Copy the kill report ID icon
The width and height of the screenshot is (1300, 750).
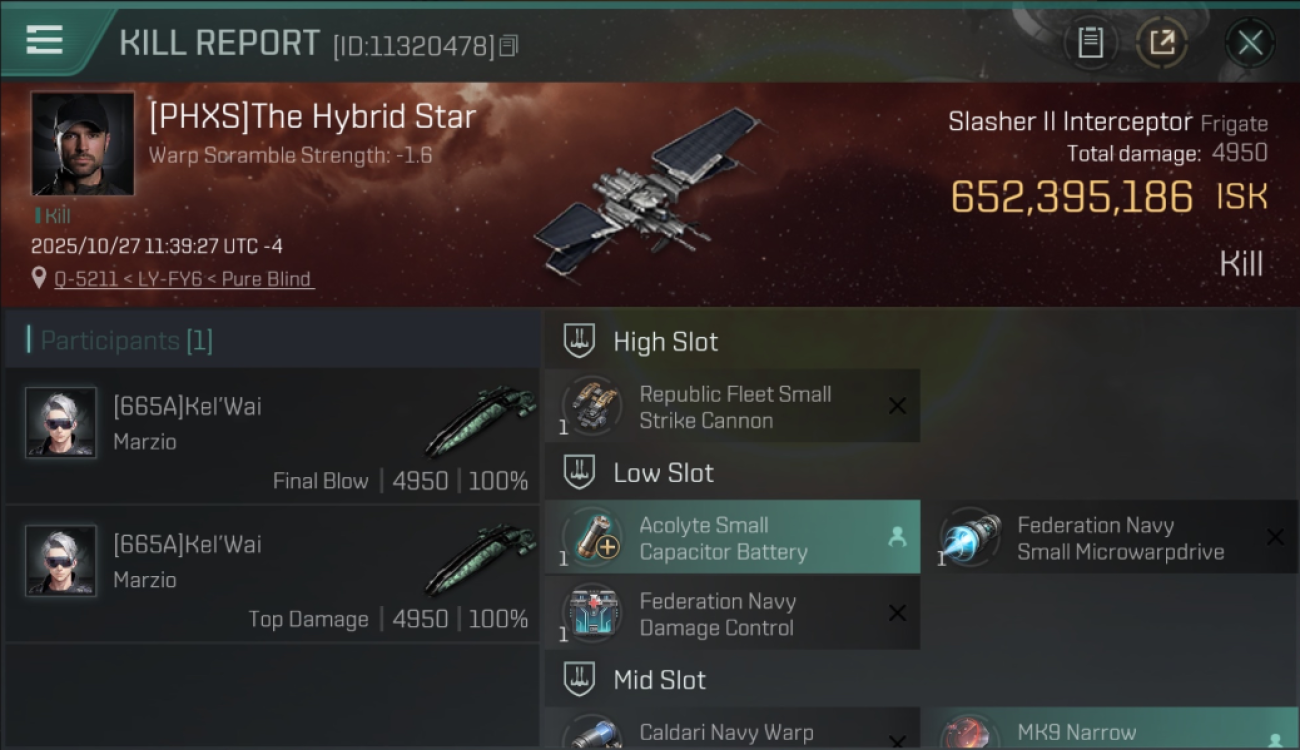click(509, 46)
